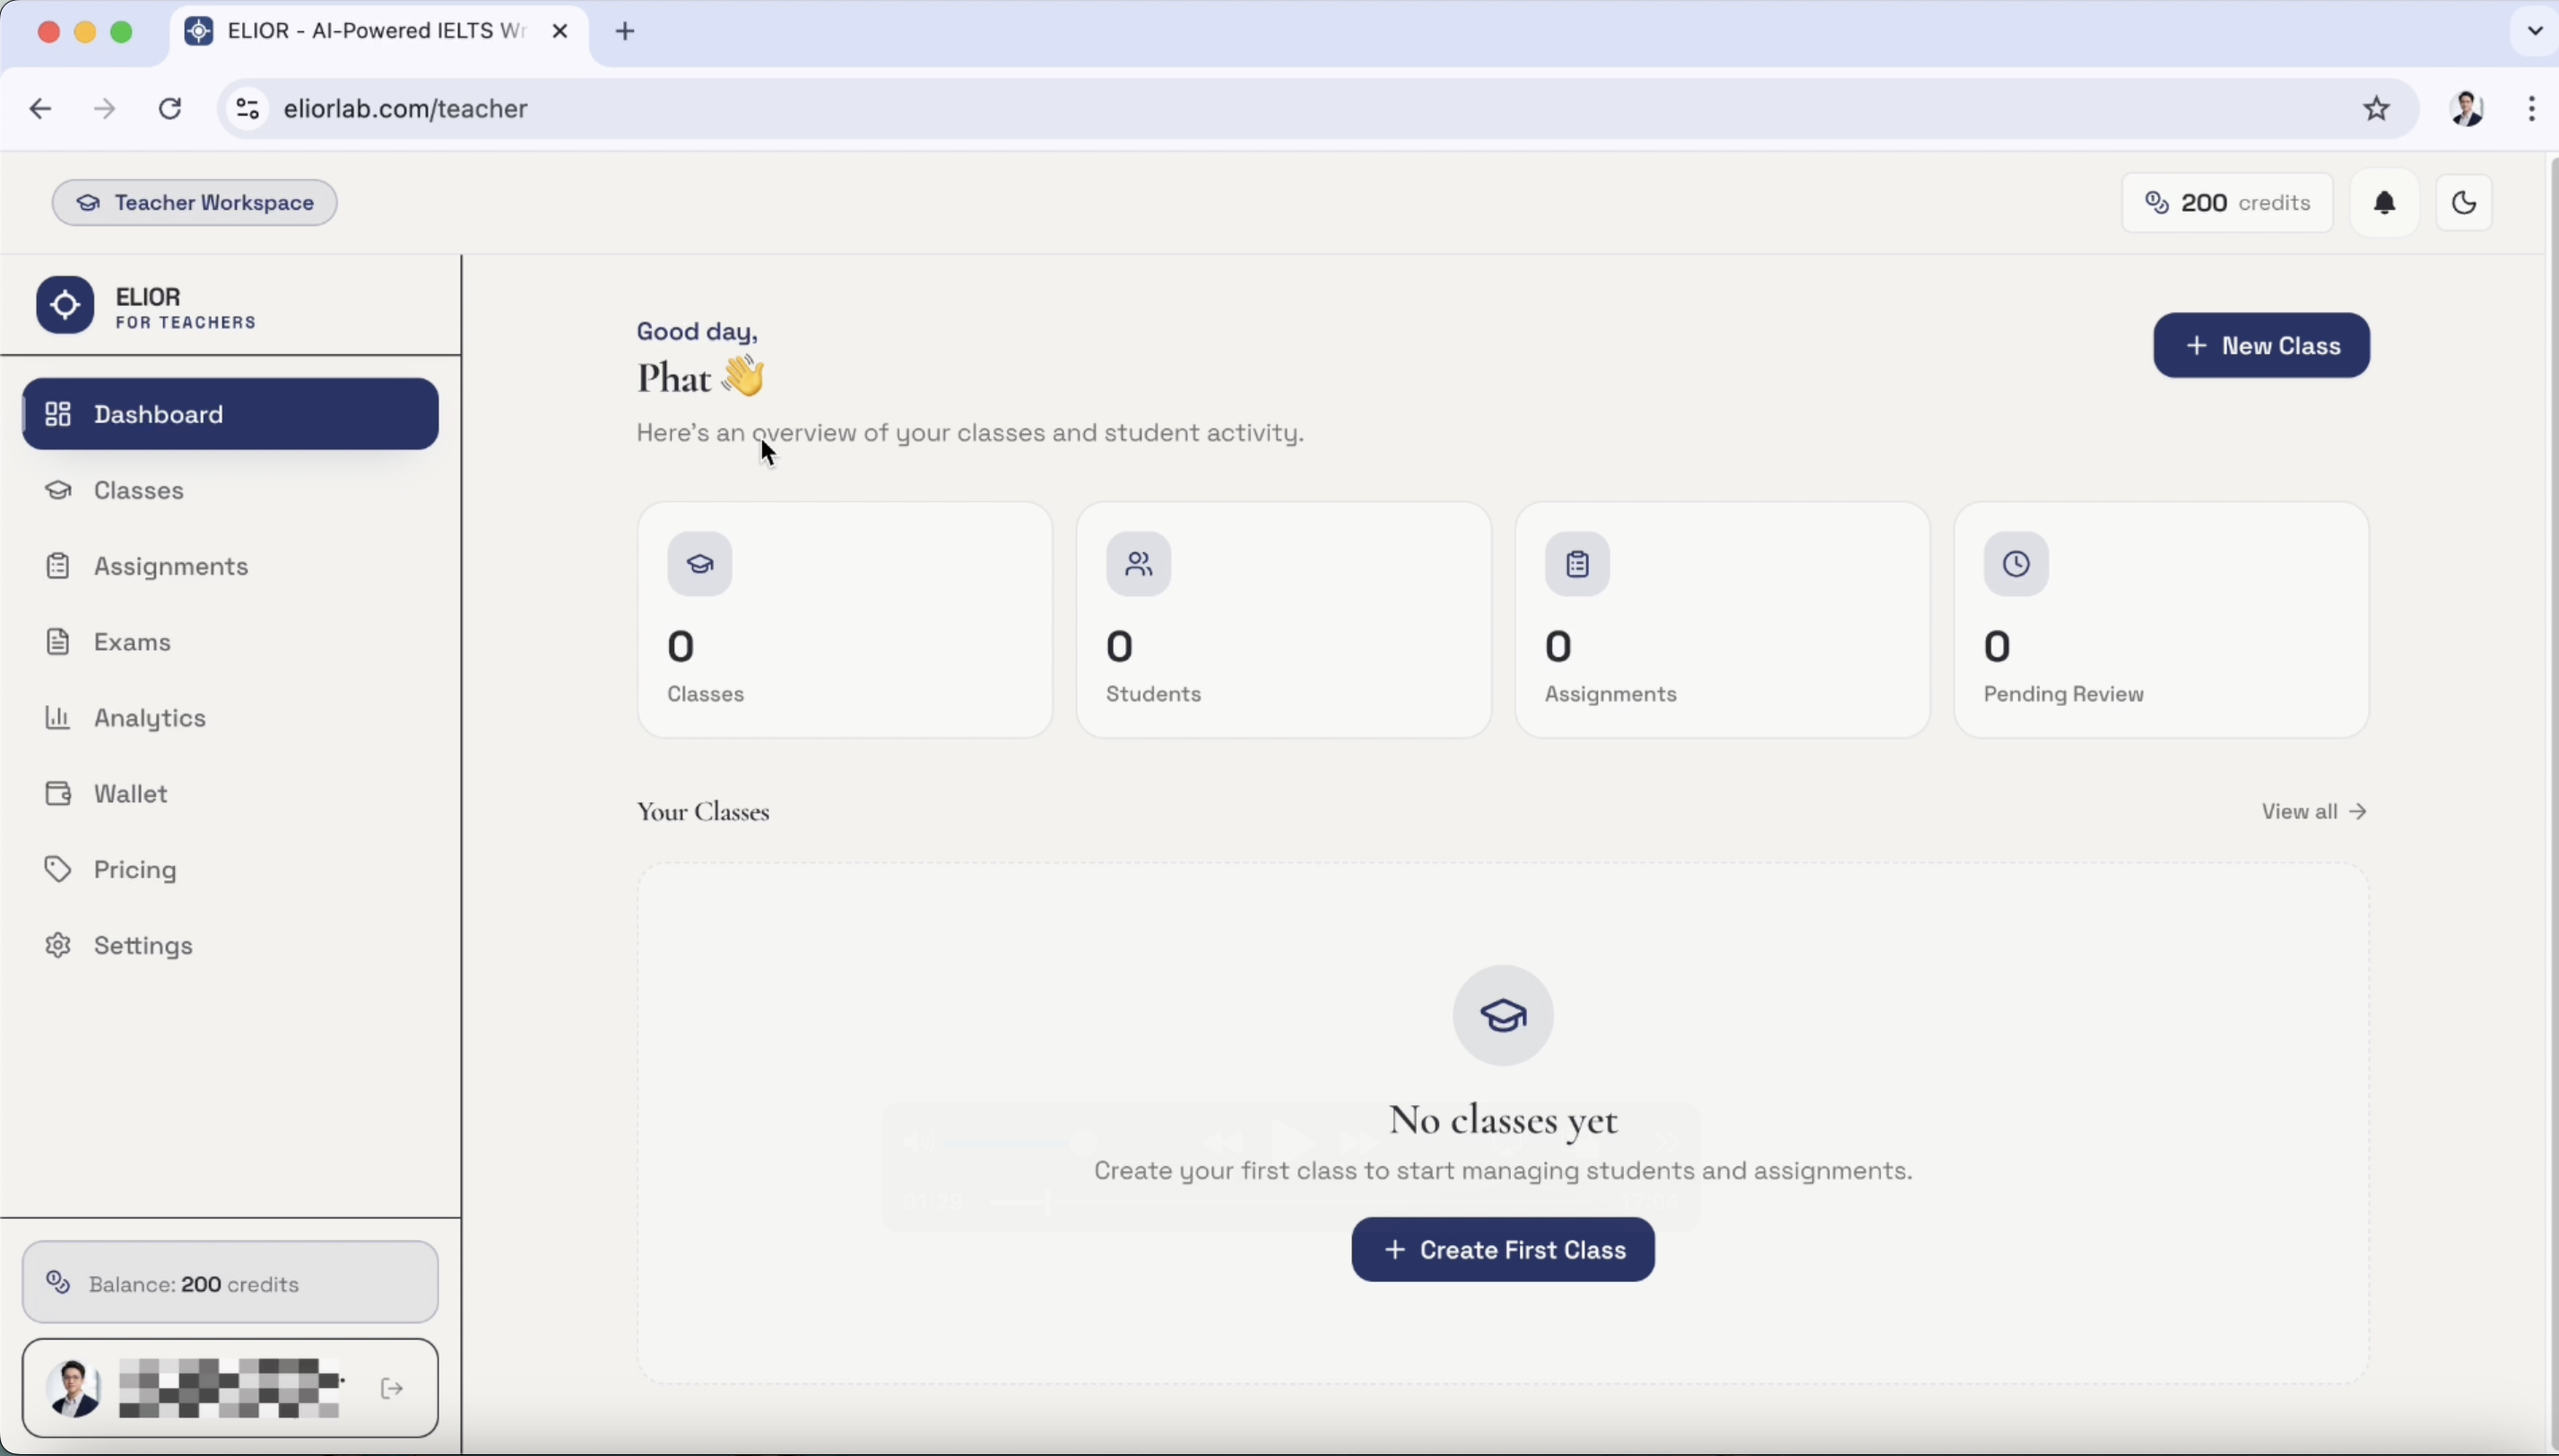Open the Teacher Workspace switcher
The width and height of the screenshot is (2559, 1456).
[x=195, y=203]
